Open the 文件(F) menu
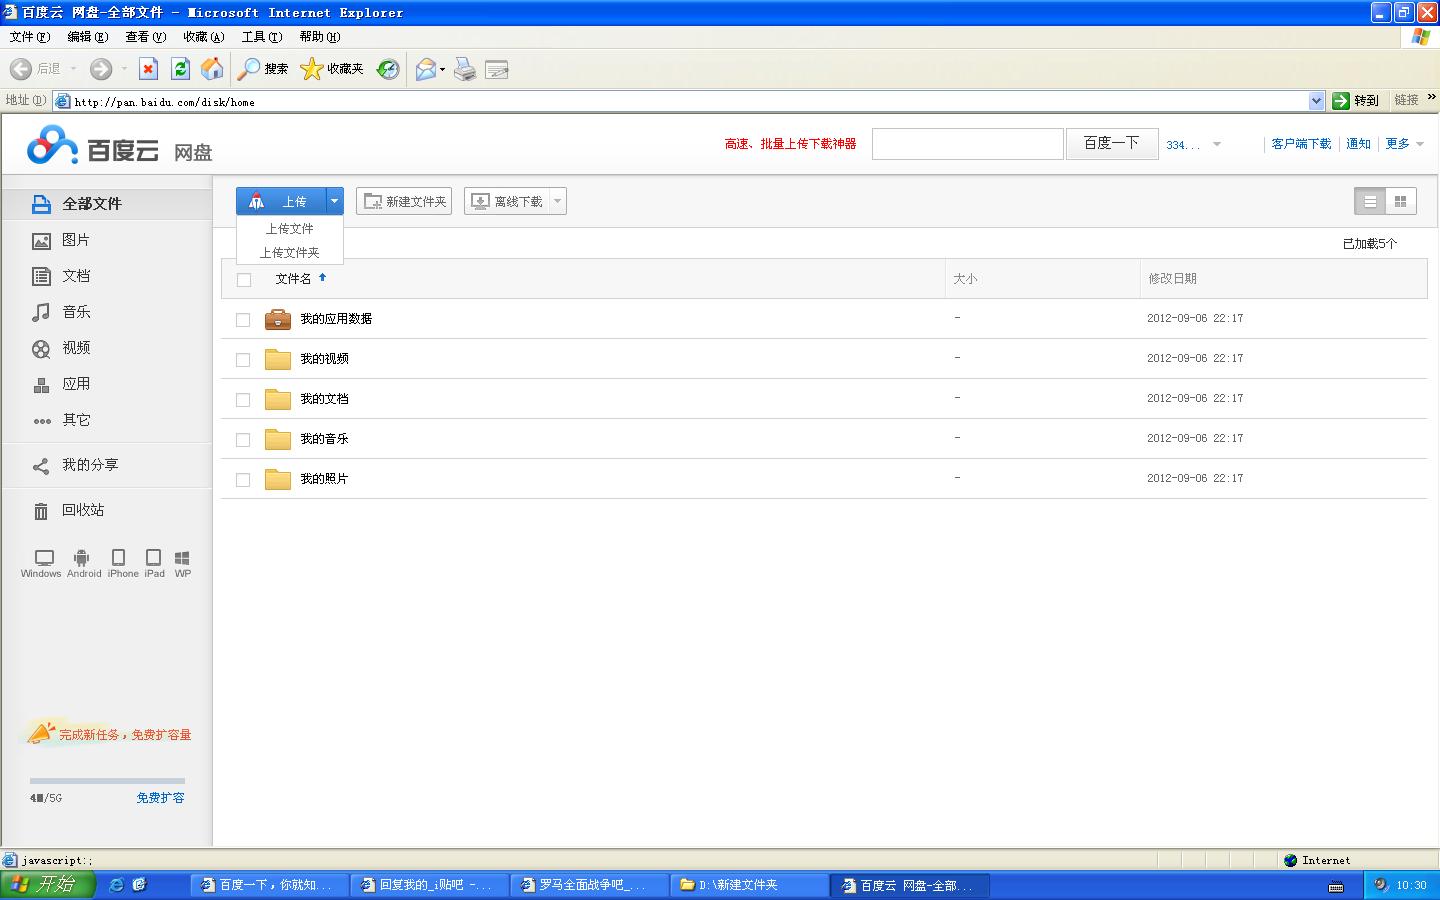 [x=30, y=37]
